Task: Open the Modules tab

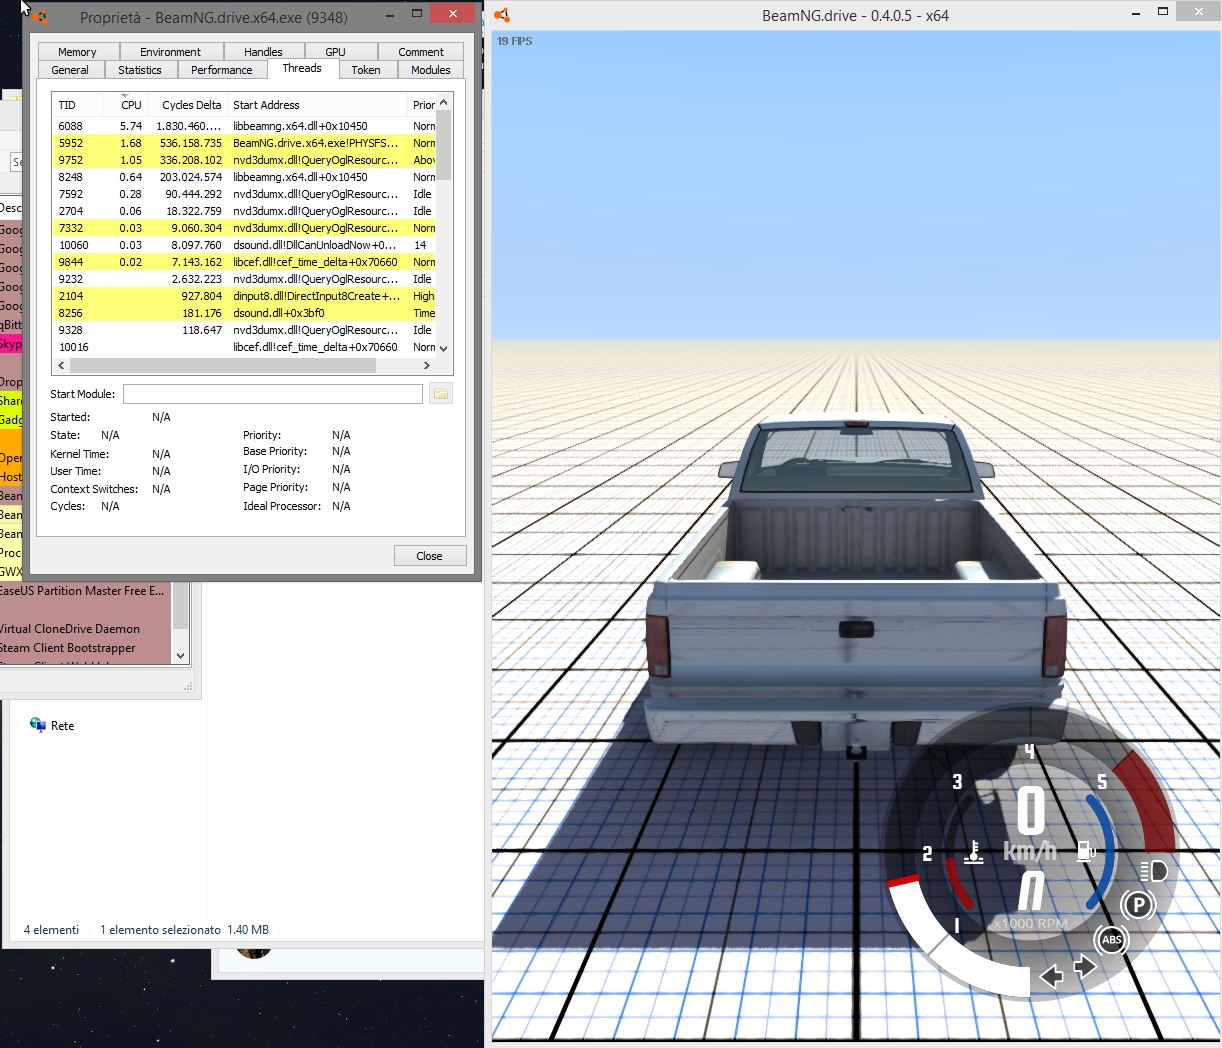Action: [x=431, y=70]
